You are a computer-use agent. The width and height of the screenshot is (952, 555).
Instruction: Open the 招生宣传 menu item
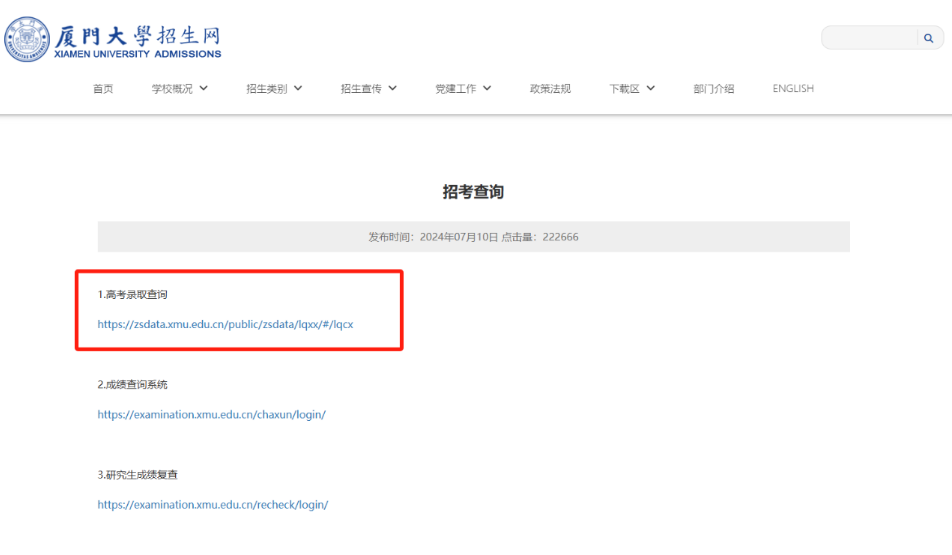(361, 89)
